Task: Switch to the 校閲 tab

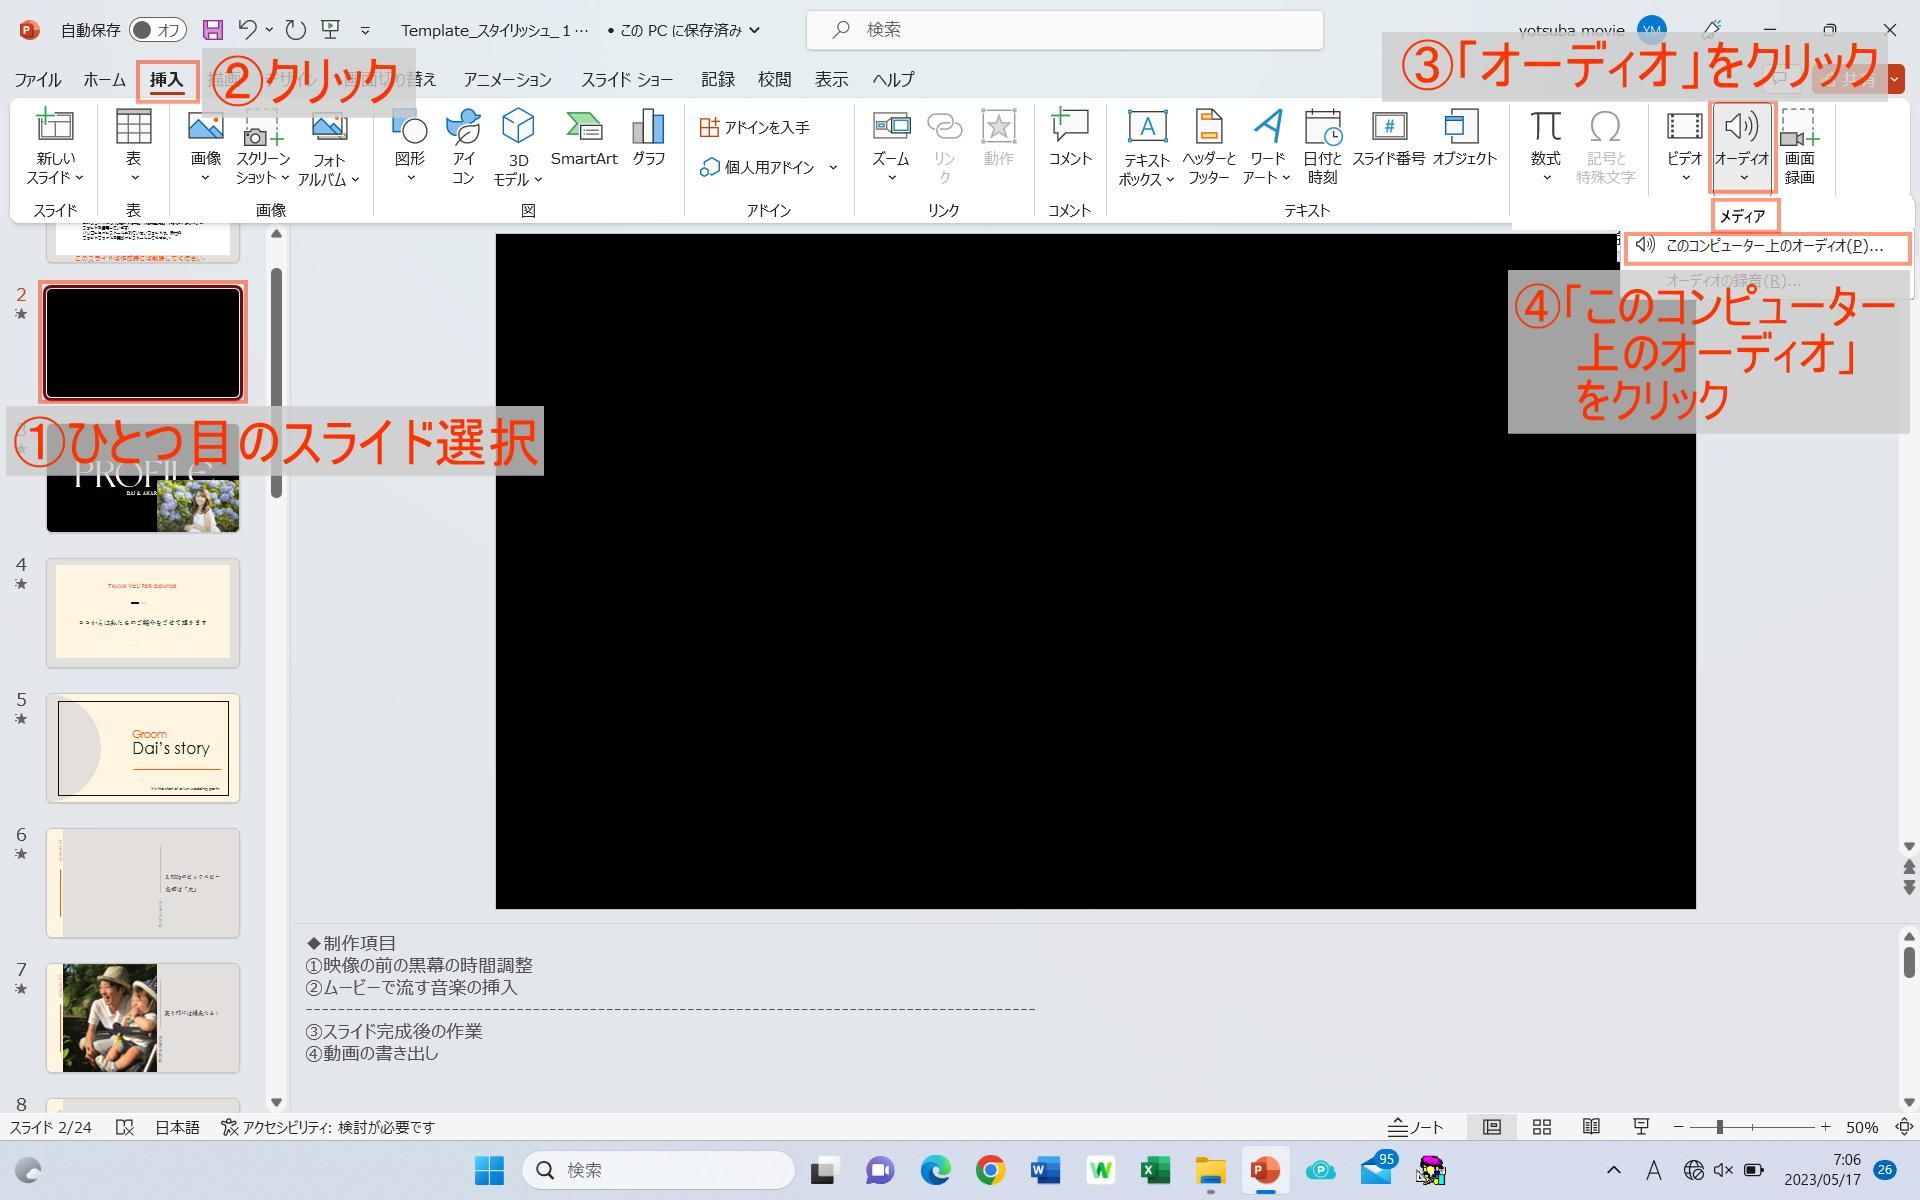Action: pyautogui.click(x=774, y=79)
